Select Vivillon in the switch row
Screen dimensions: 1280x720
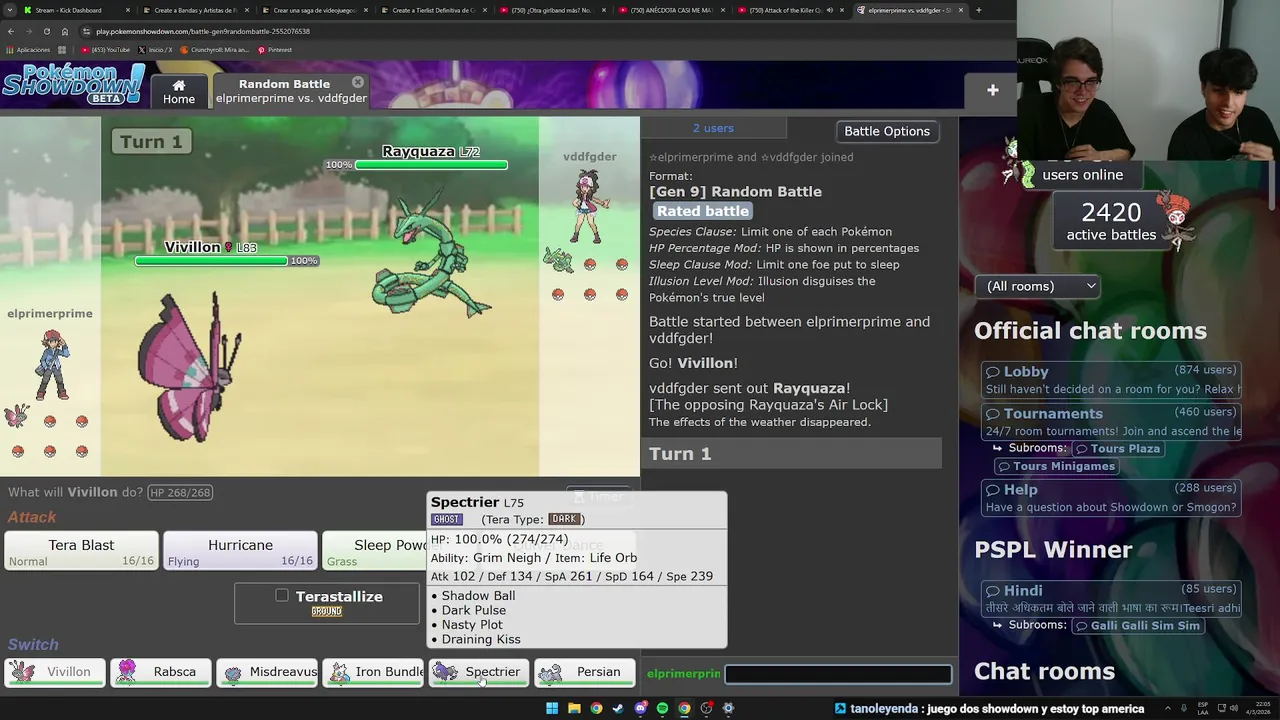coord(55,672)
